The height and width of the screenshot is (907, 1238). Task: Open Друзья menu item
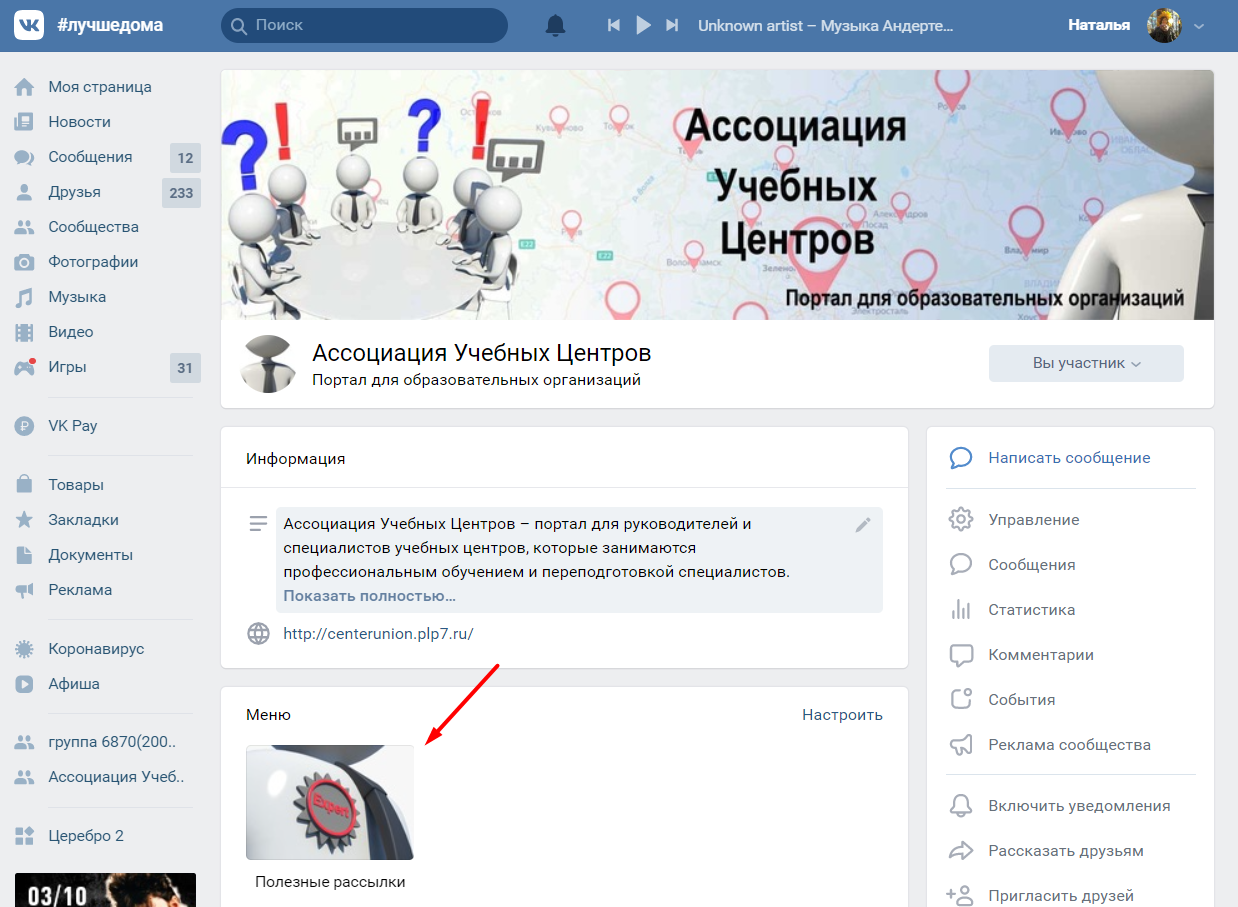pos(75,192)
